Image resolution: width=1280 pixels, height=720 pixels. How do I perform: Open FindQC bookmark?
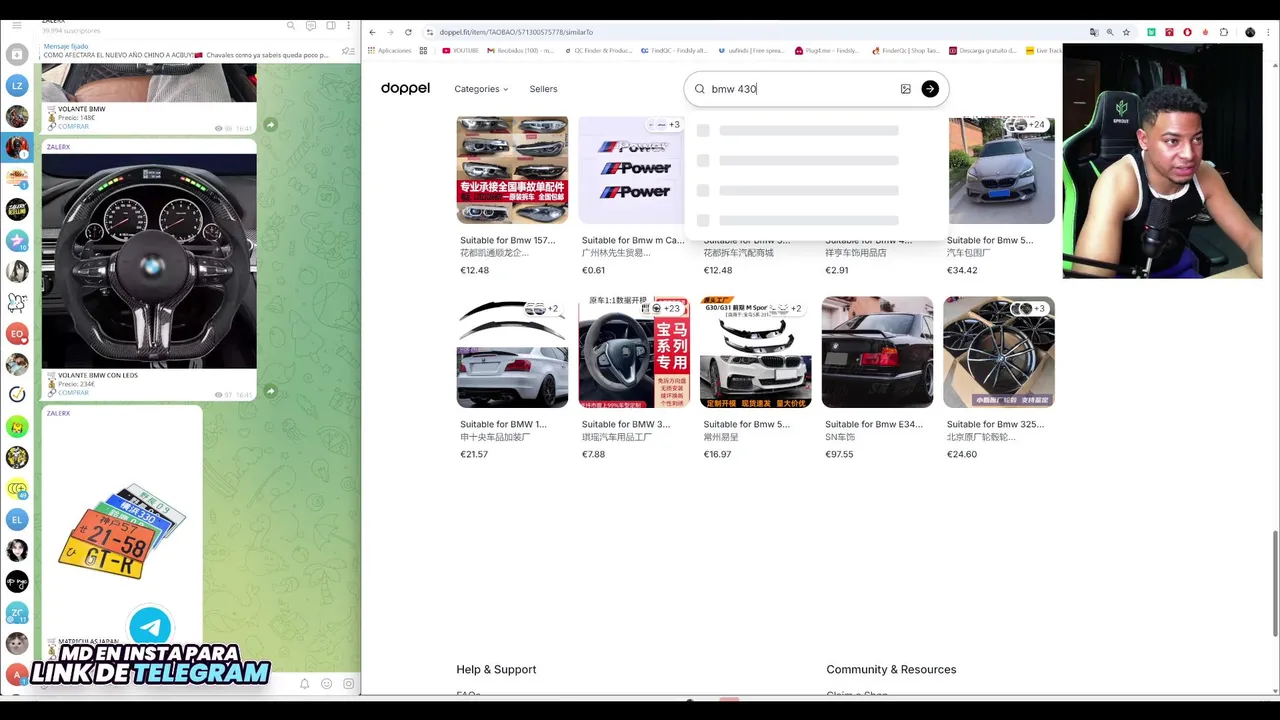coord(673,50)
